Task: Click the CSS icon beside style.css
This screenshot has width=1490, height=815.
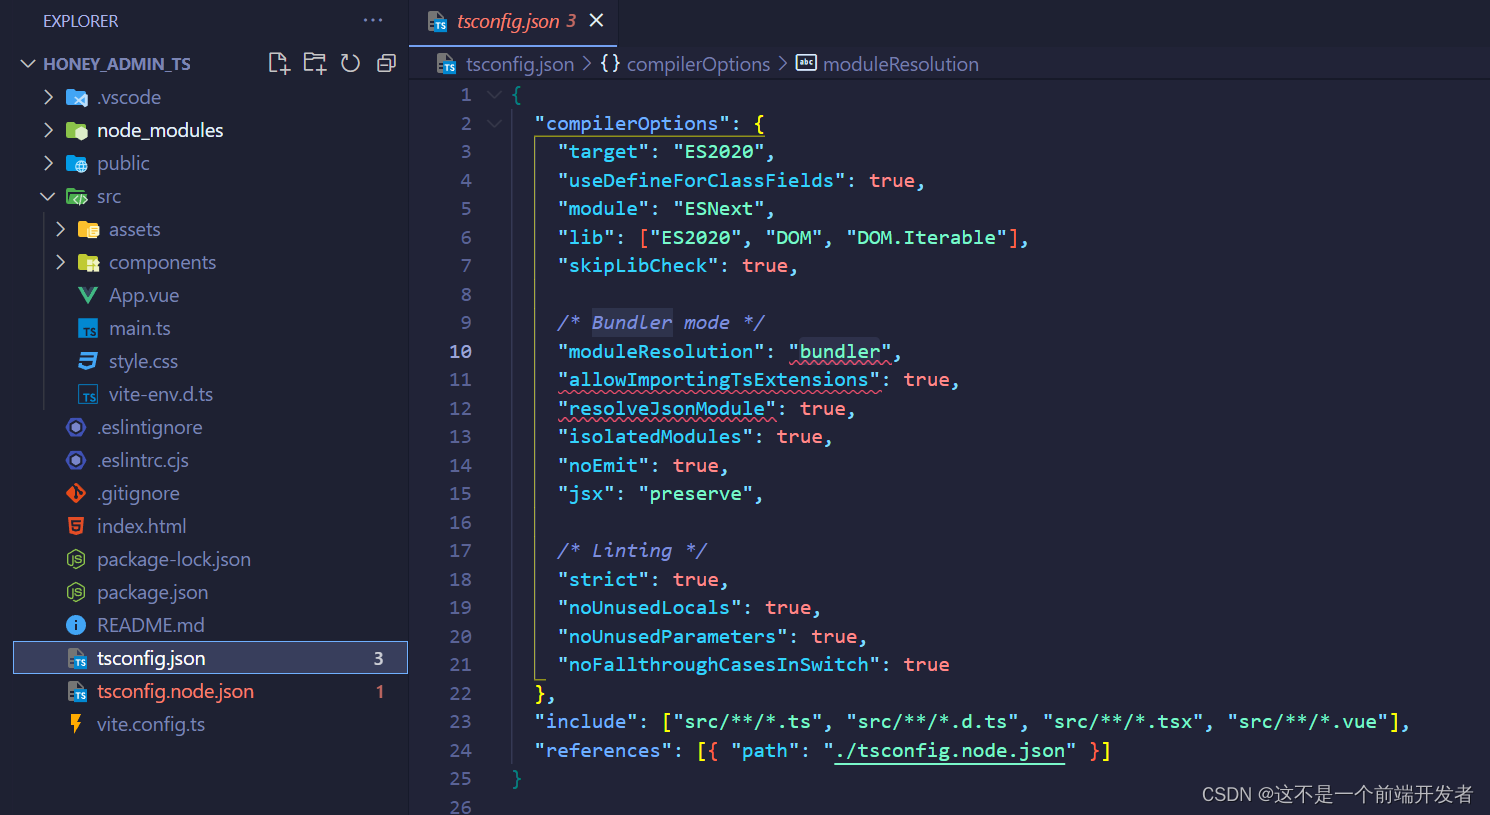Action: point(88,361)
